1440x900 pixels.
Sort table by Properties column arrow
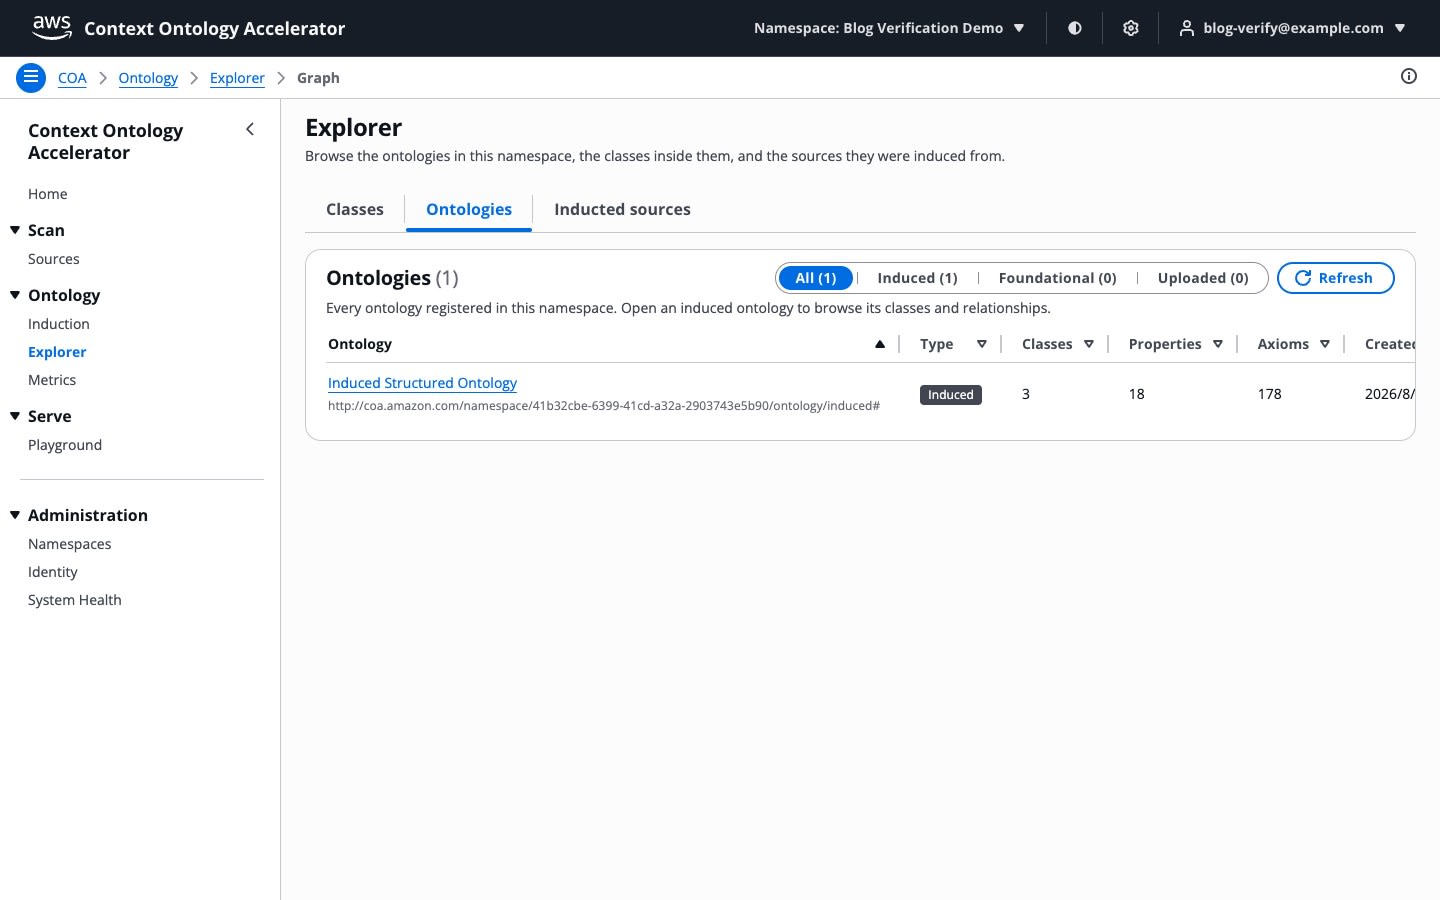(x=1218, y=344)
